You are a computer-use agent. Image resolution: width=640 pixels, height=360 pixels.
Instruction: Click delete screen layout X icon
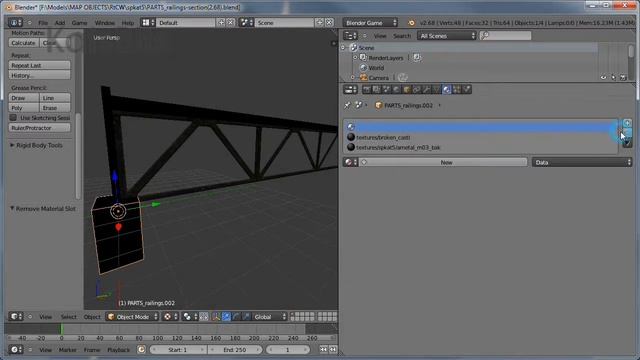click(x=231, y=23)
